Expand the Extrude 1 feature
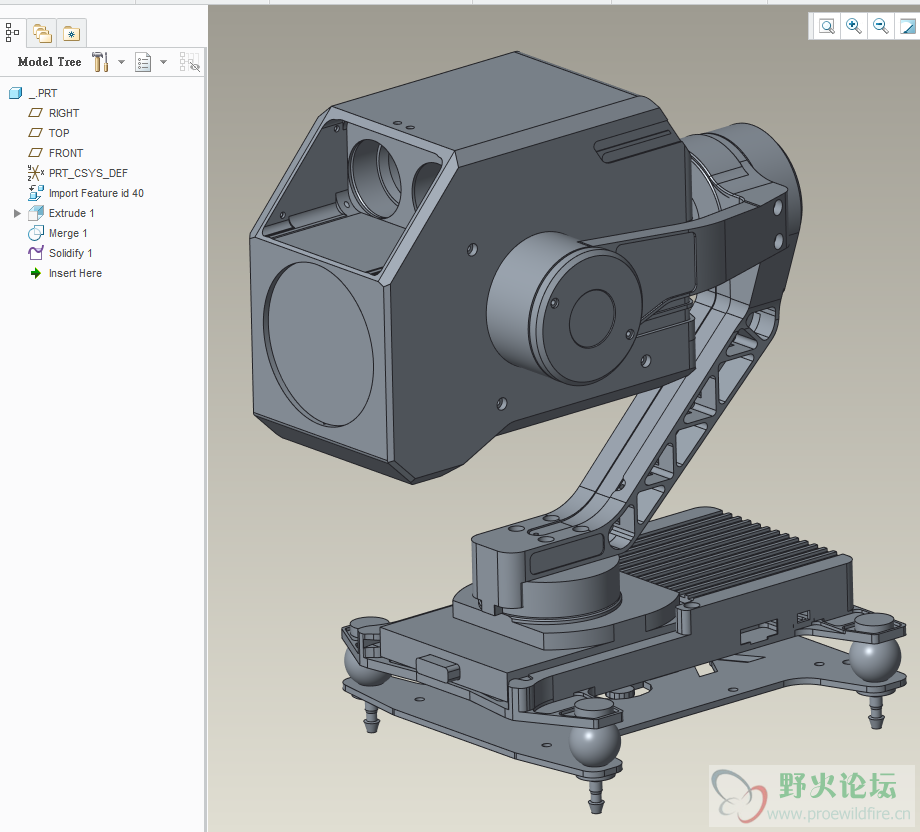This screenshot has height=832, width=920. coord(17,213)
